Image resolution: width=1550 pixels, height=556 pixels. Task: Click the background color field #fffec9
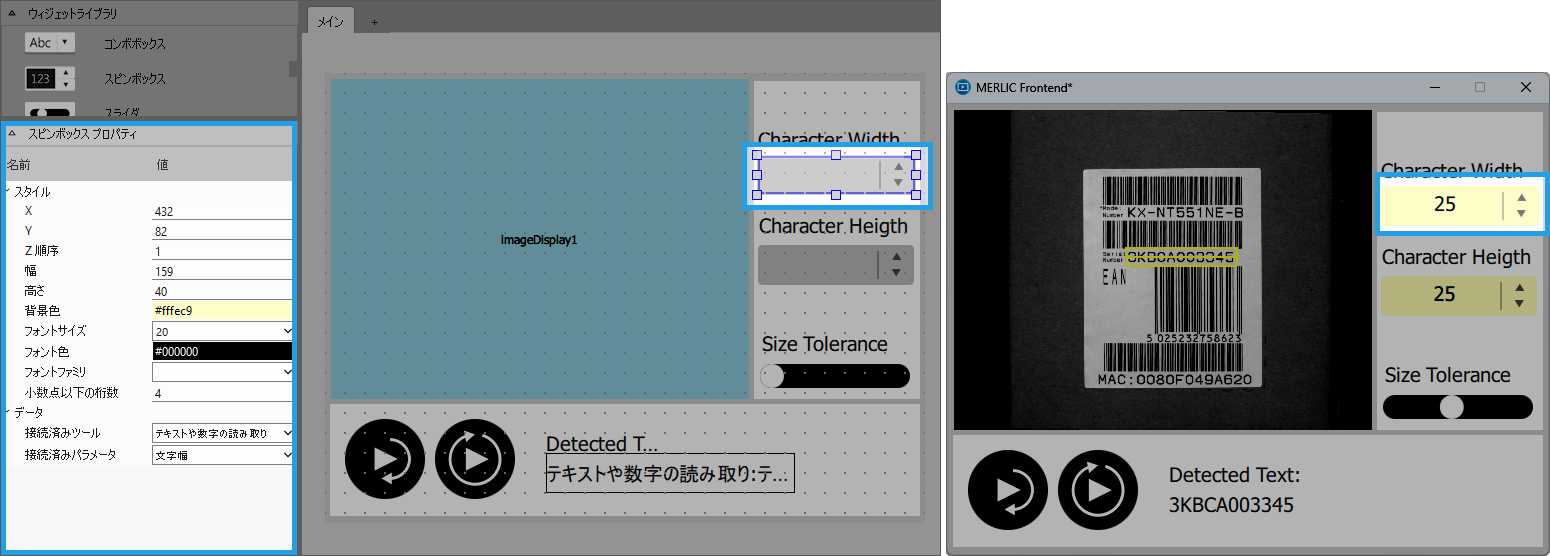point(222,311)
